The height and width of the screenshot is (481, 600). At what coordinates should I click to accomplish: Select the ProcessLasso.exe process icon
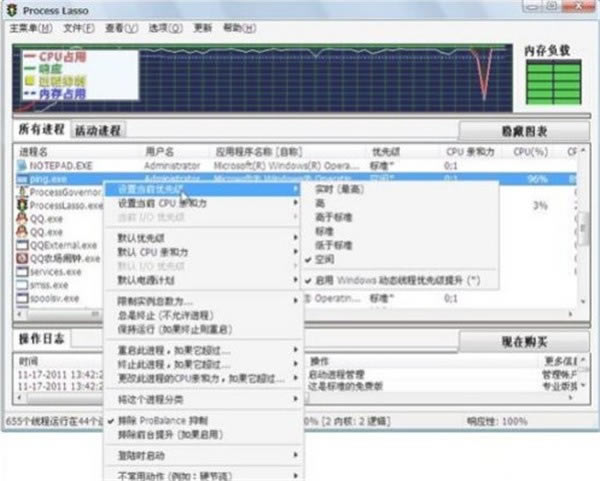pos(22,205)
